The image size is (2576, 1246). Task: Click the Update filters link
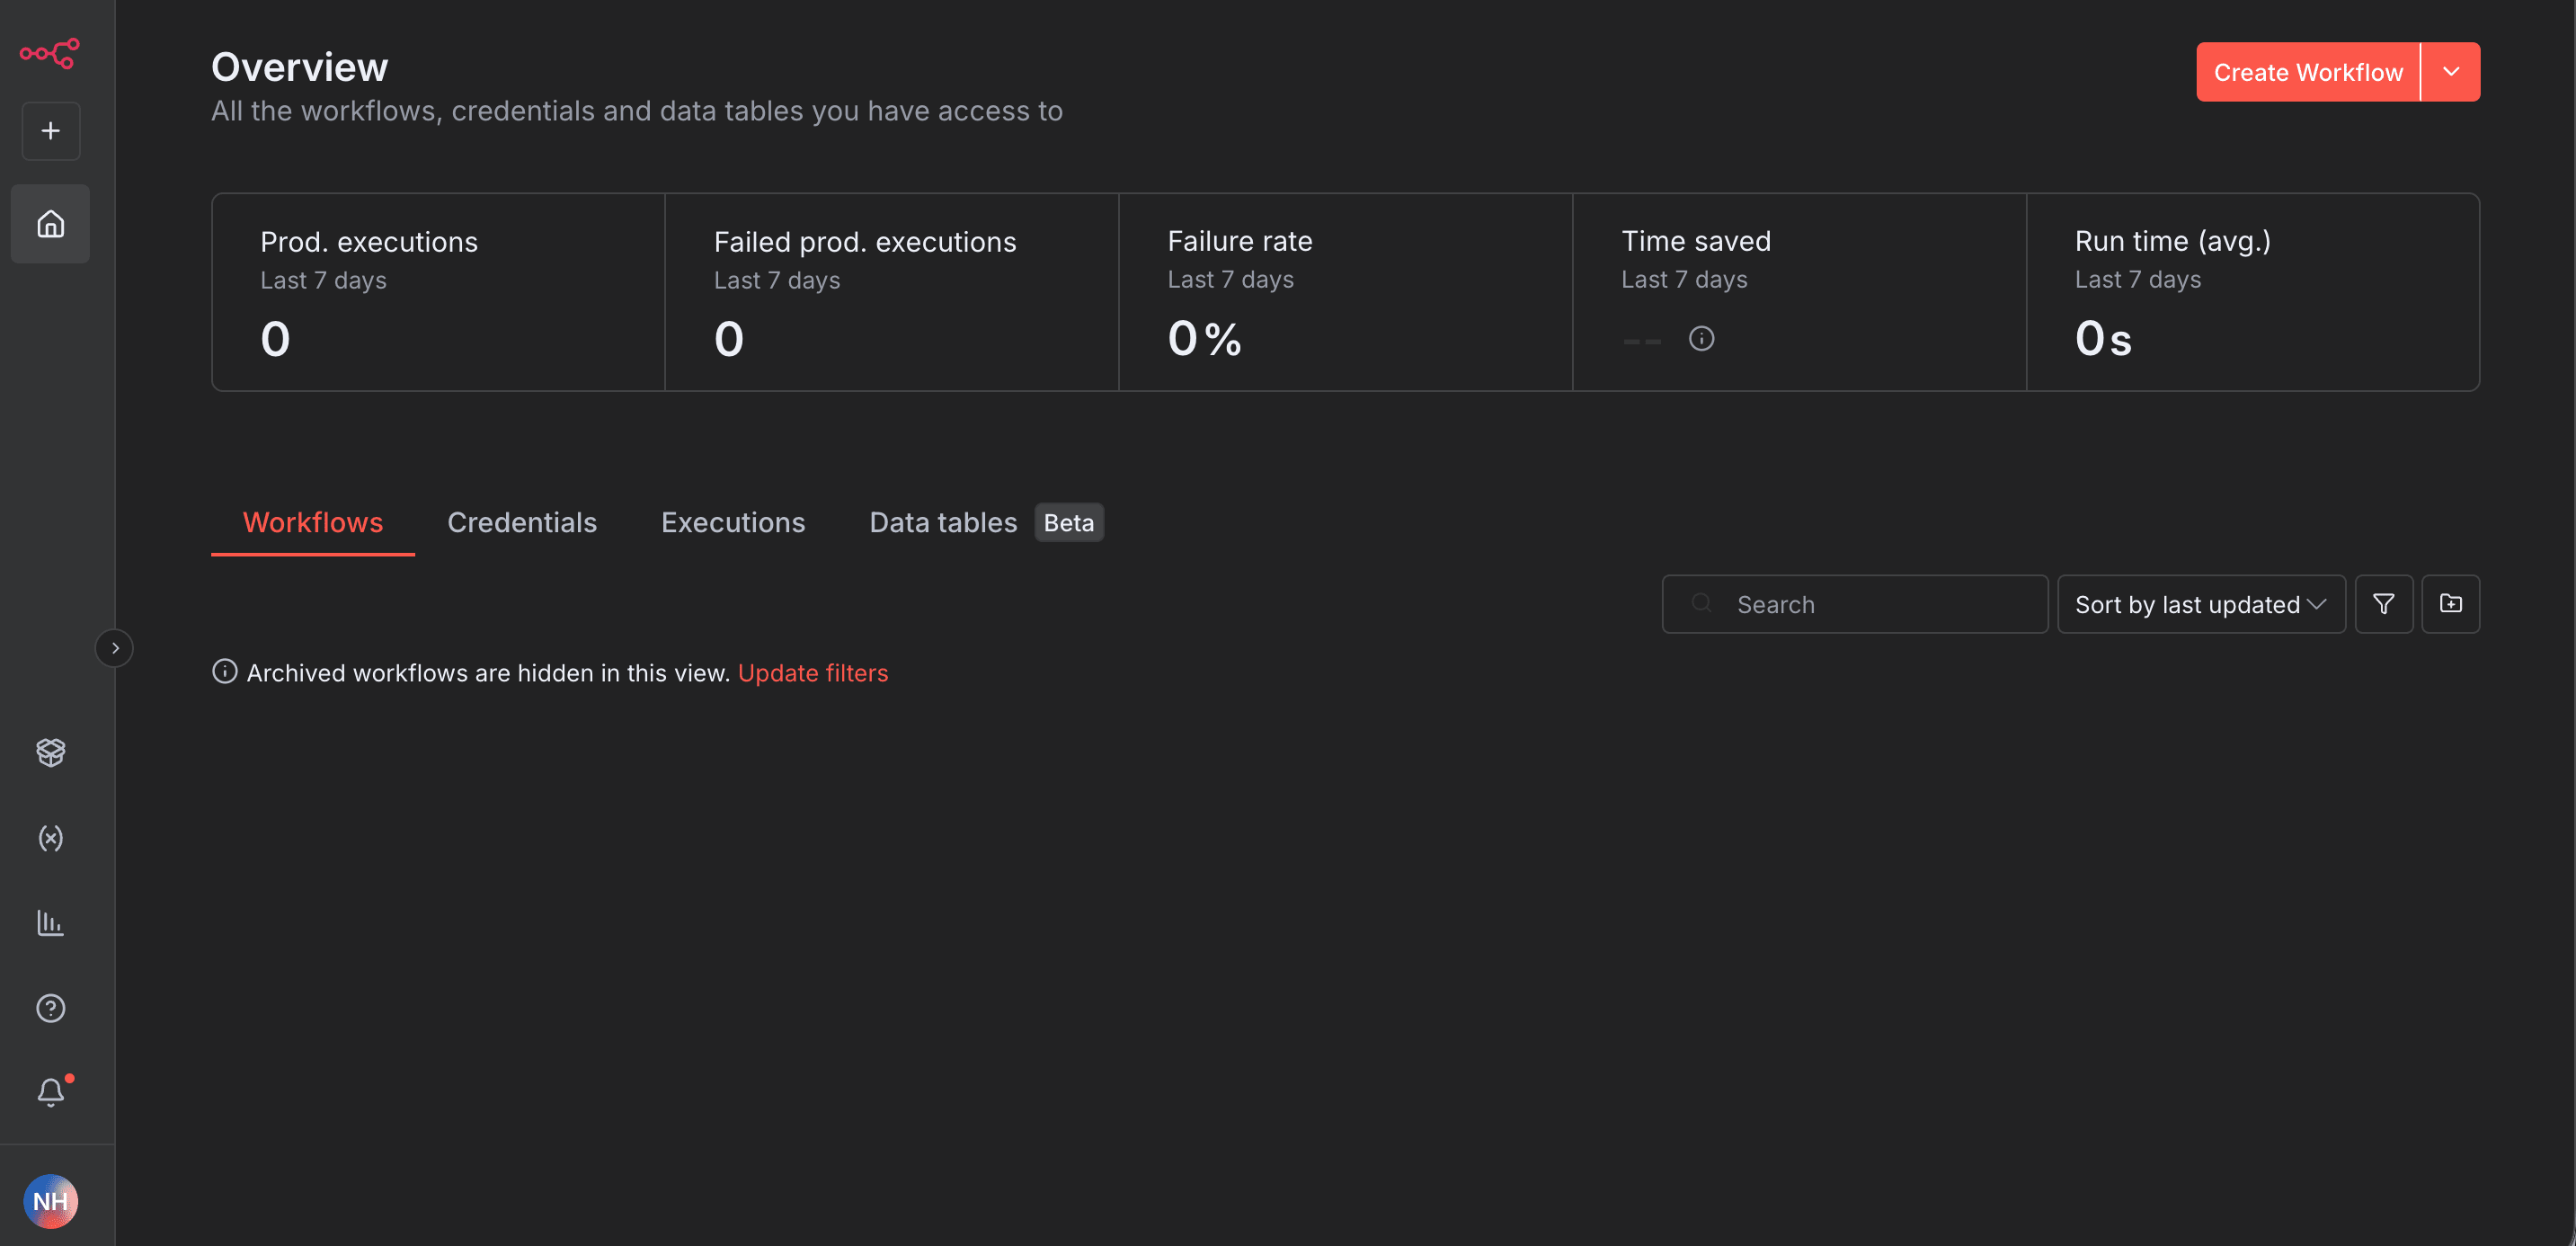812,673
